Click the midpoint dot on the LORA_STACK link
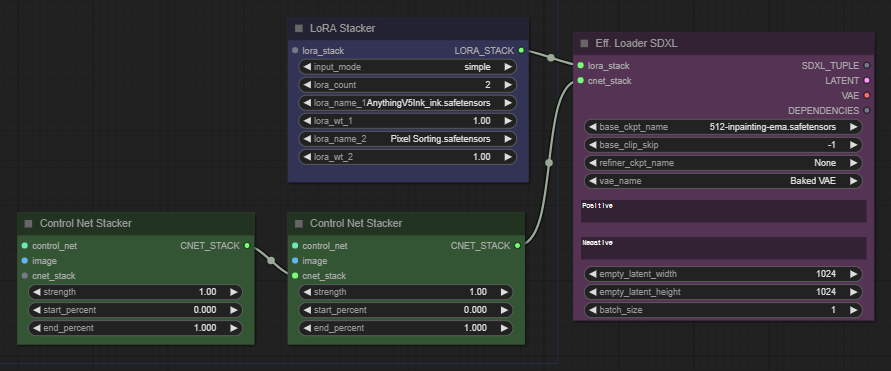This screenshot has height=371, width=891. 551,57
